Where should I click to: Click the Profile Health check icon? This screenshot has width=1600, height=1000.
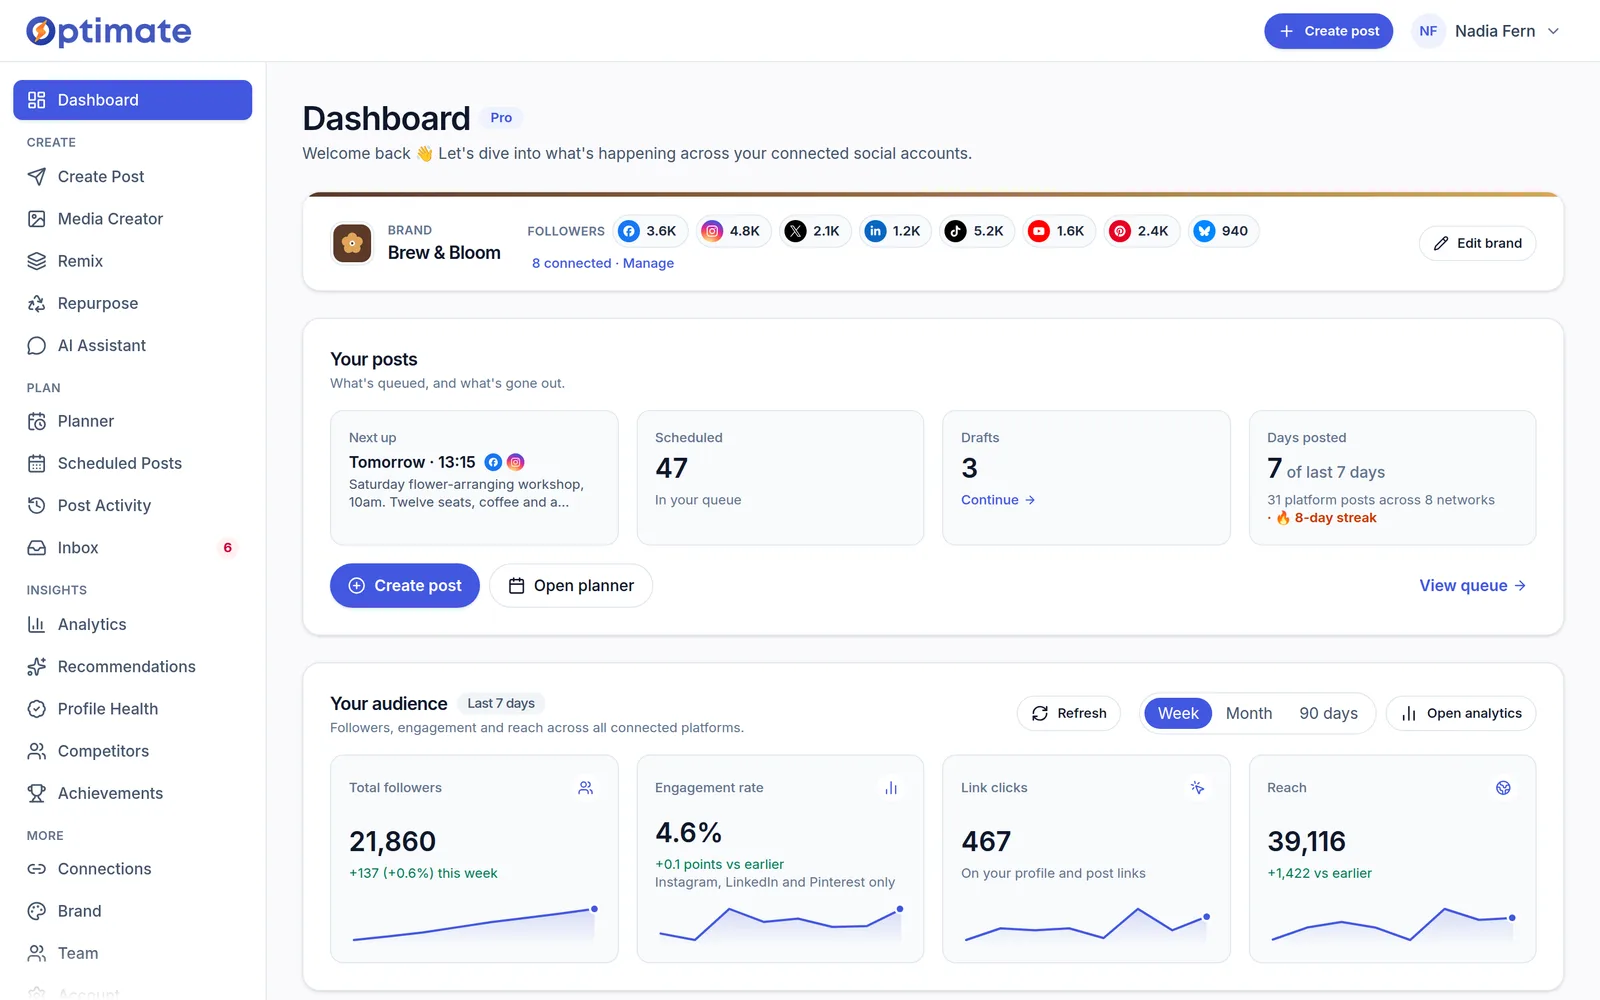(x=37, y=708)
